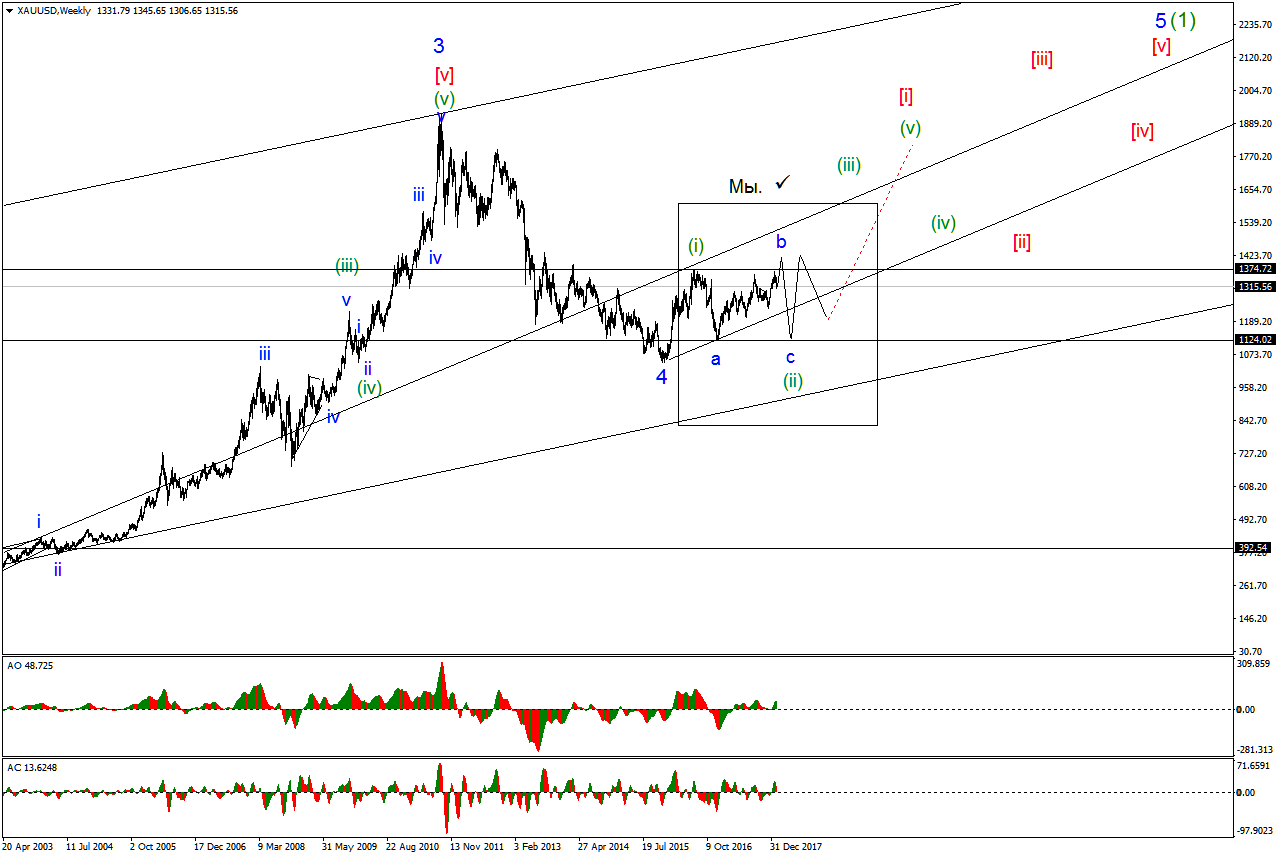Click the 261.70 price axis label
Screen dimensions: 1276x858
[x=1255, y=586]
